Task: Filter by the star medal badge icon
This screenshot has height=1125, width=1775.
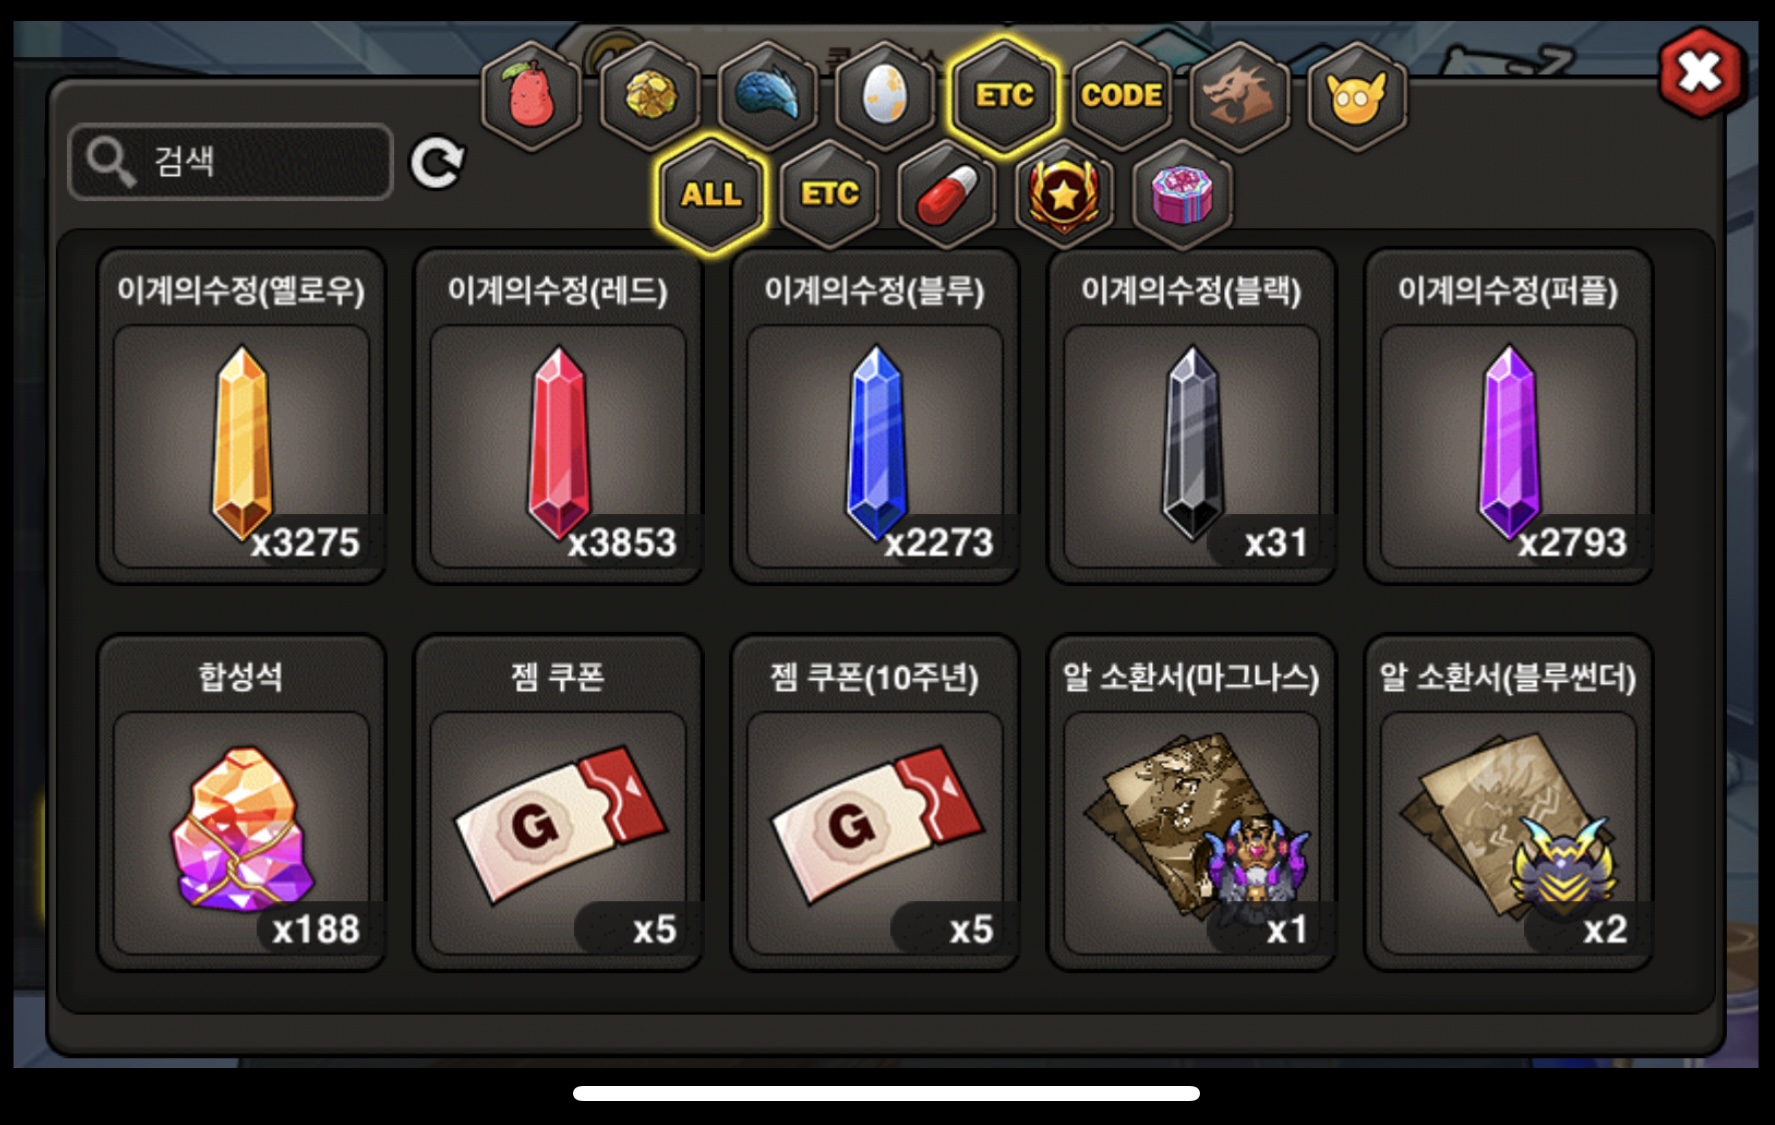Action: tap(1064, 194)
